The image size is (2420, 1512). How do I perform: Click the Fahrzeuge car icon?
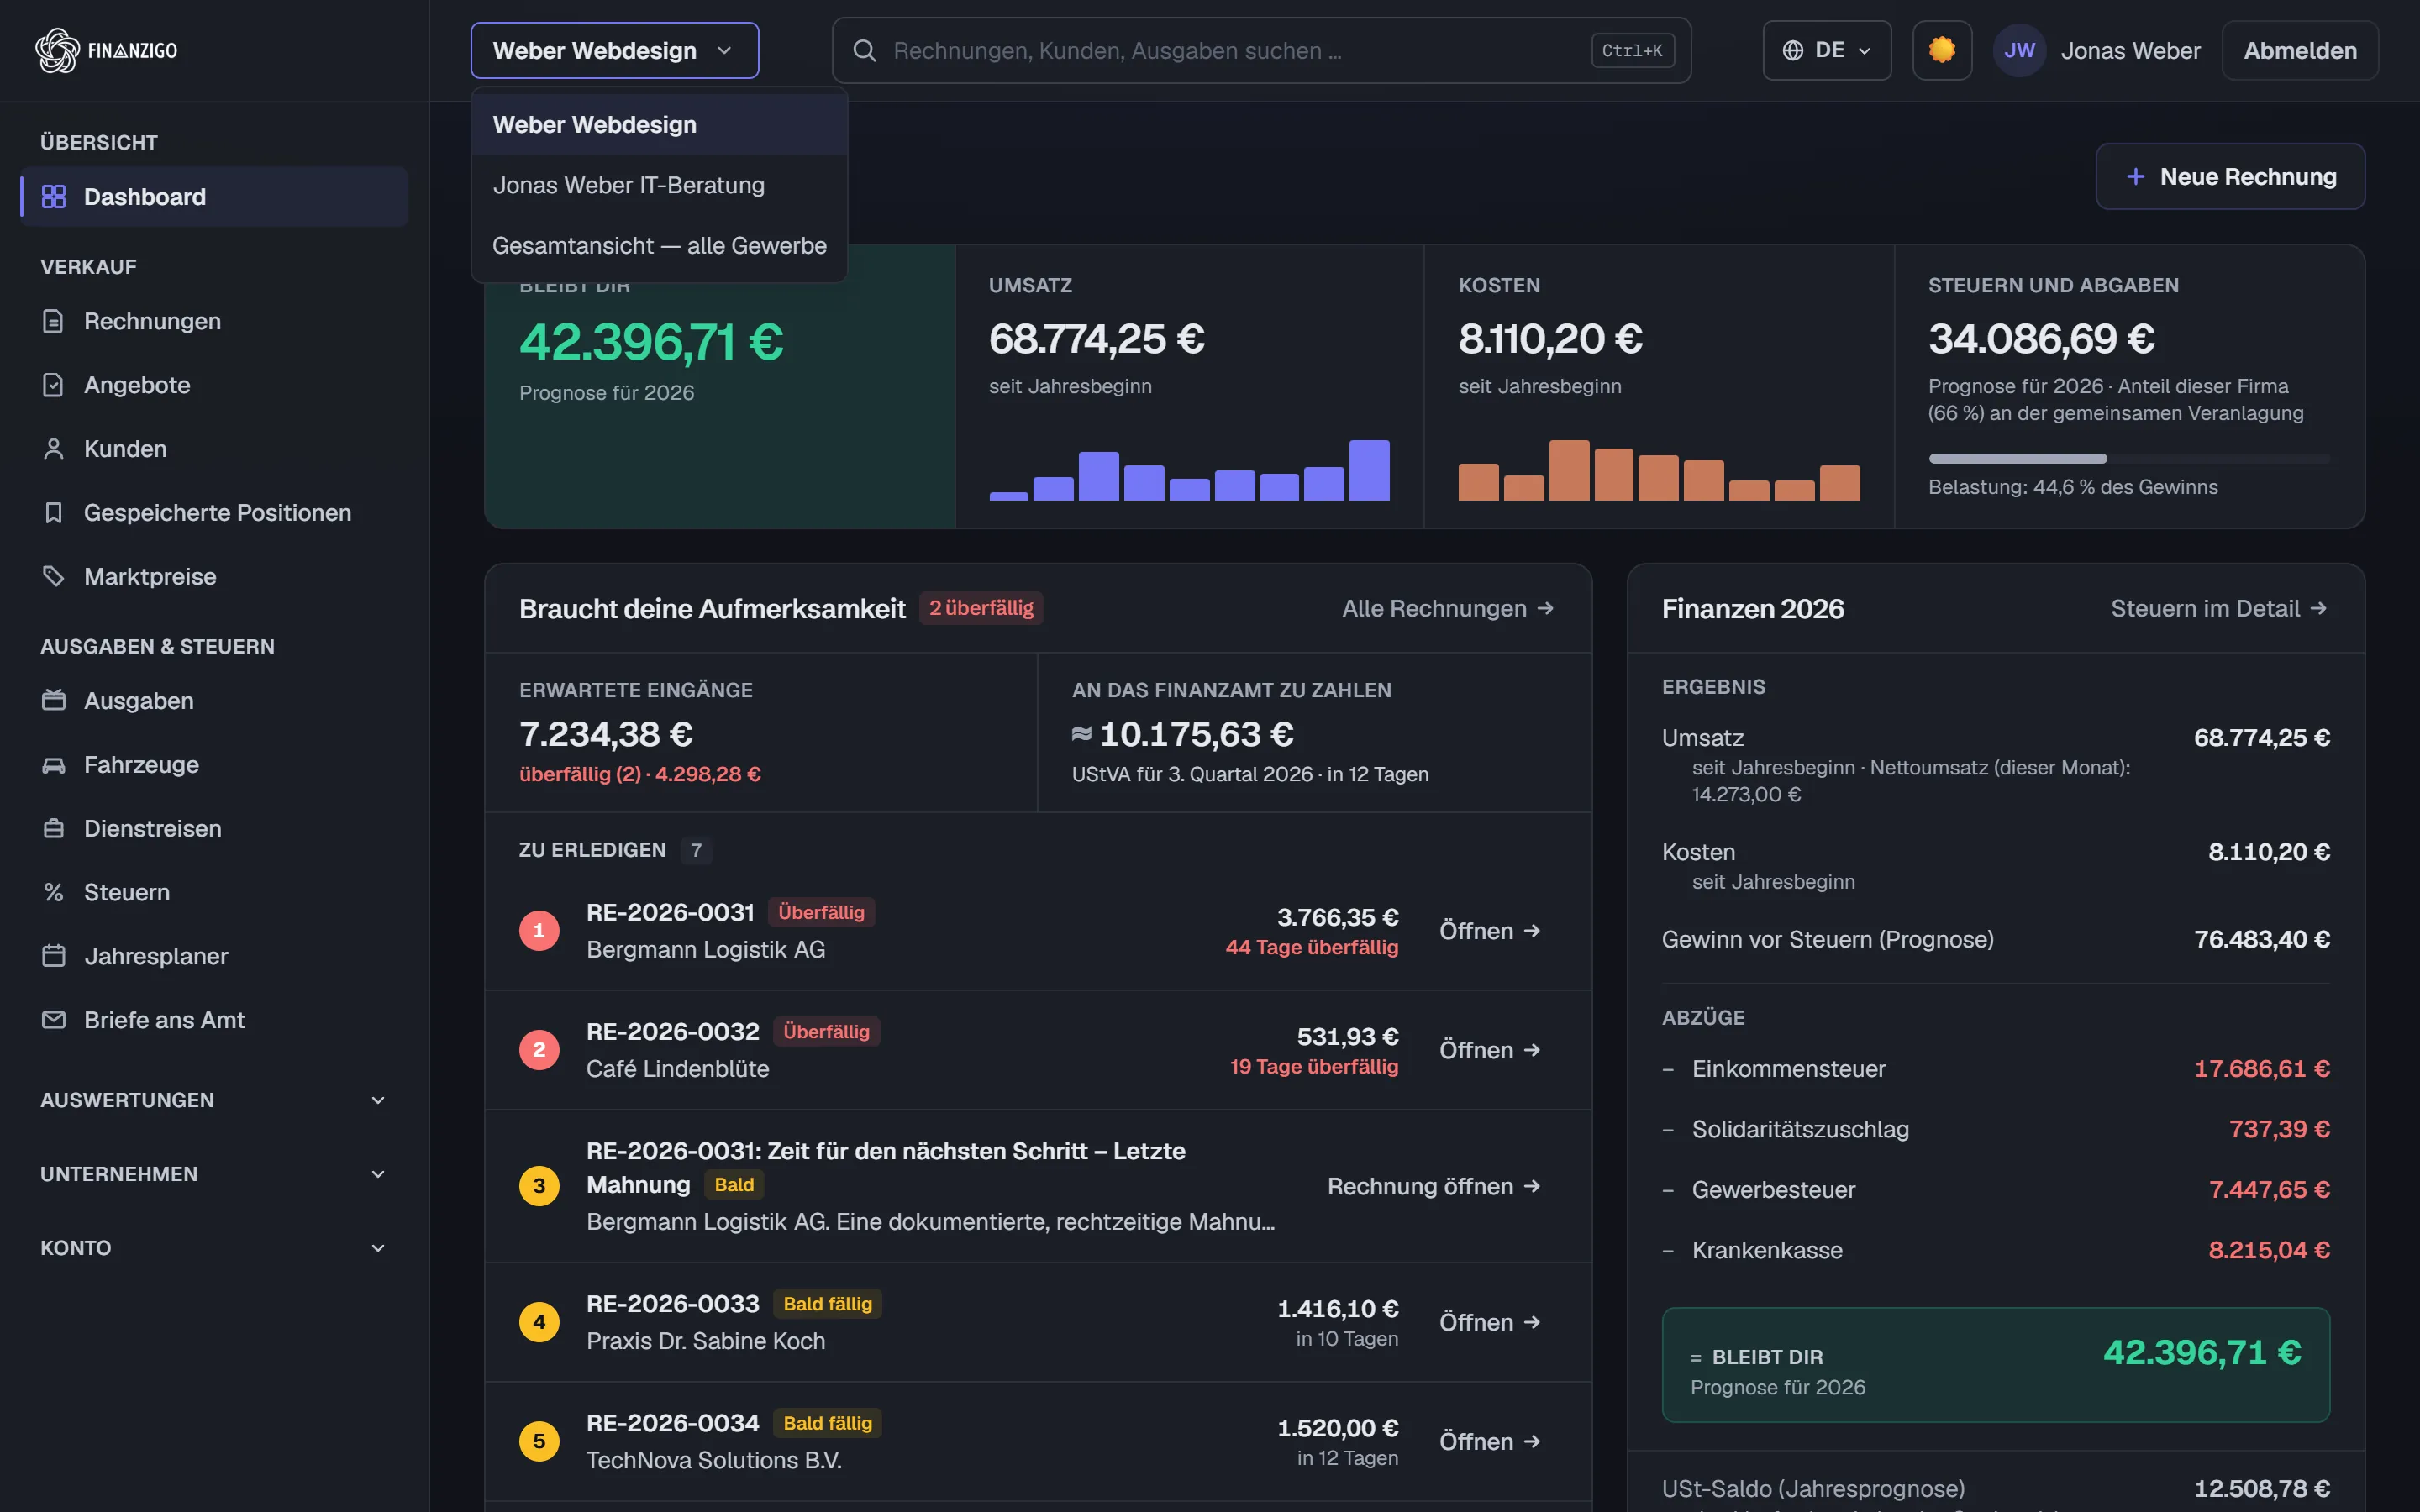click(54, 765)
